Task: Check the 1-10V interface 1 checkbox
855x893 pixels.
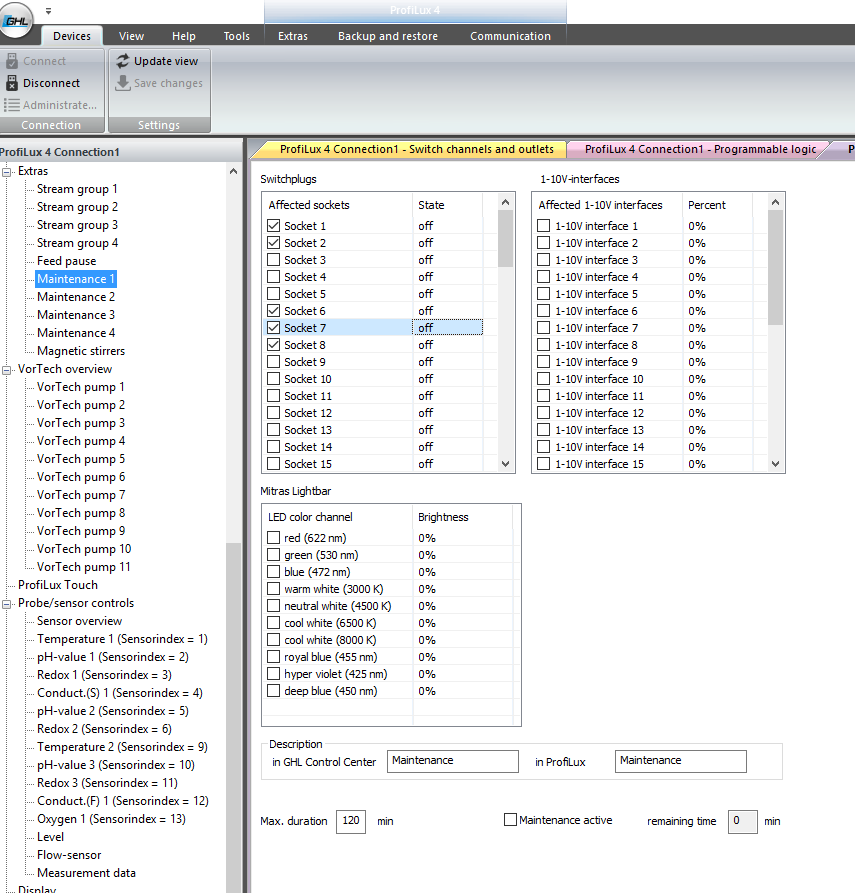Action: click(543, 226)
